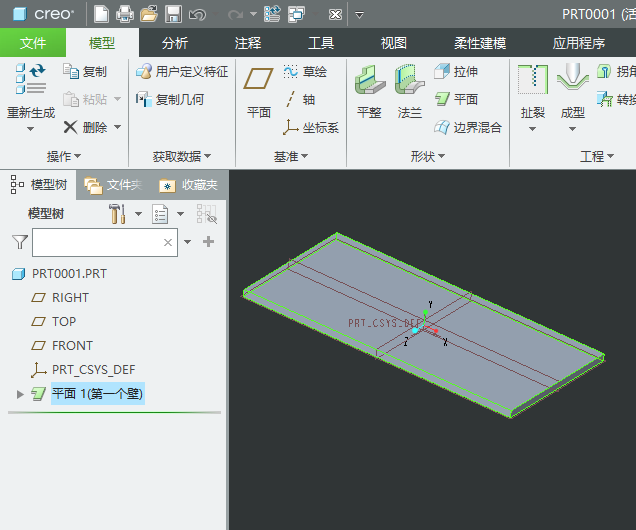
Task: Clear the search field with X
Action: (168, 242)
